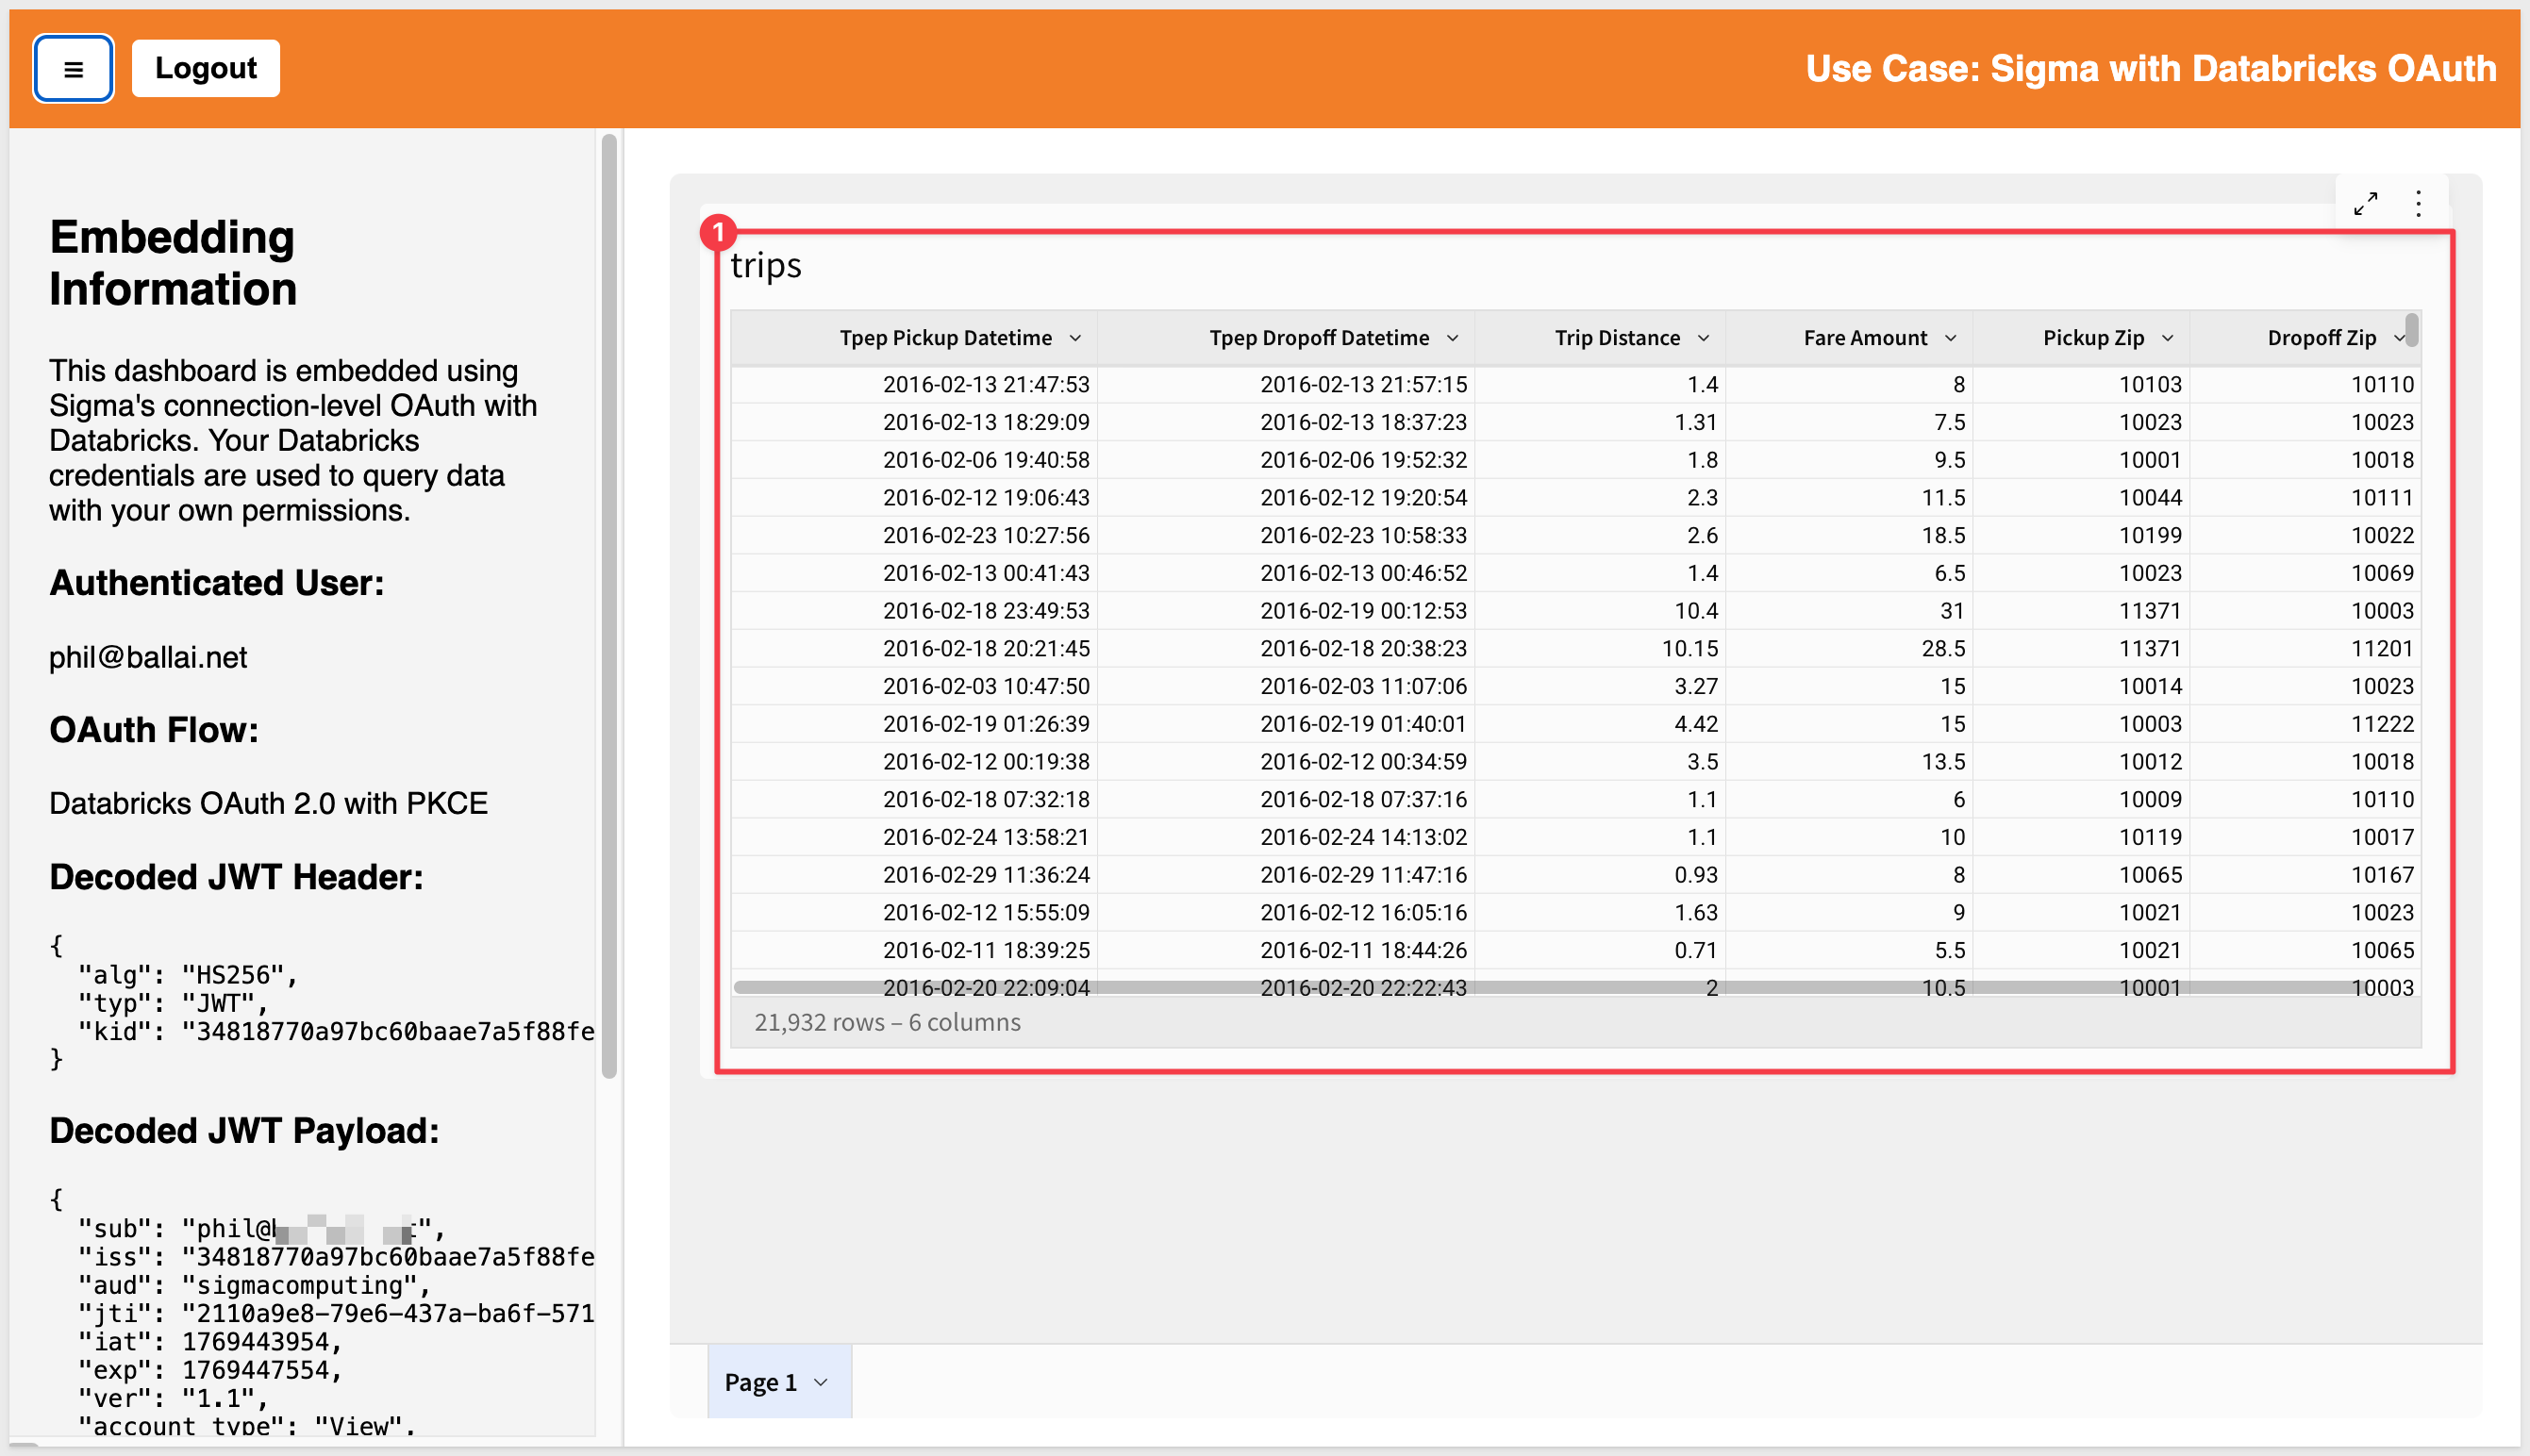The width and height of the screenshot is (2530, 1456).
Task: Open Fare Amount column chevron menu
Action: point(1950,338)
